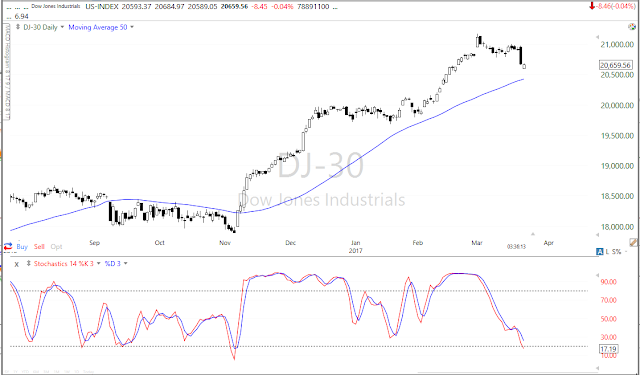Click the DJ-30 Daily plot label
This screenshot has width=640, height=375.
click(39, 27)
